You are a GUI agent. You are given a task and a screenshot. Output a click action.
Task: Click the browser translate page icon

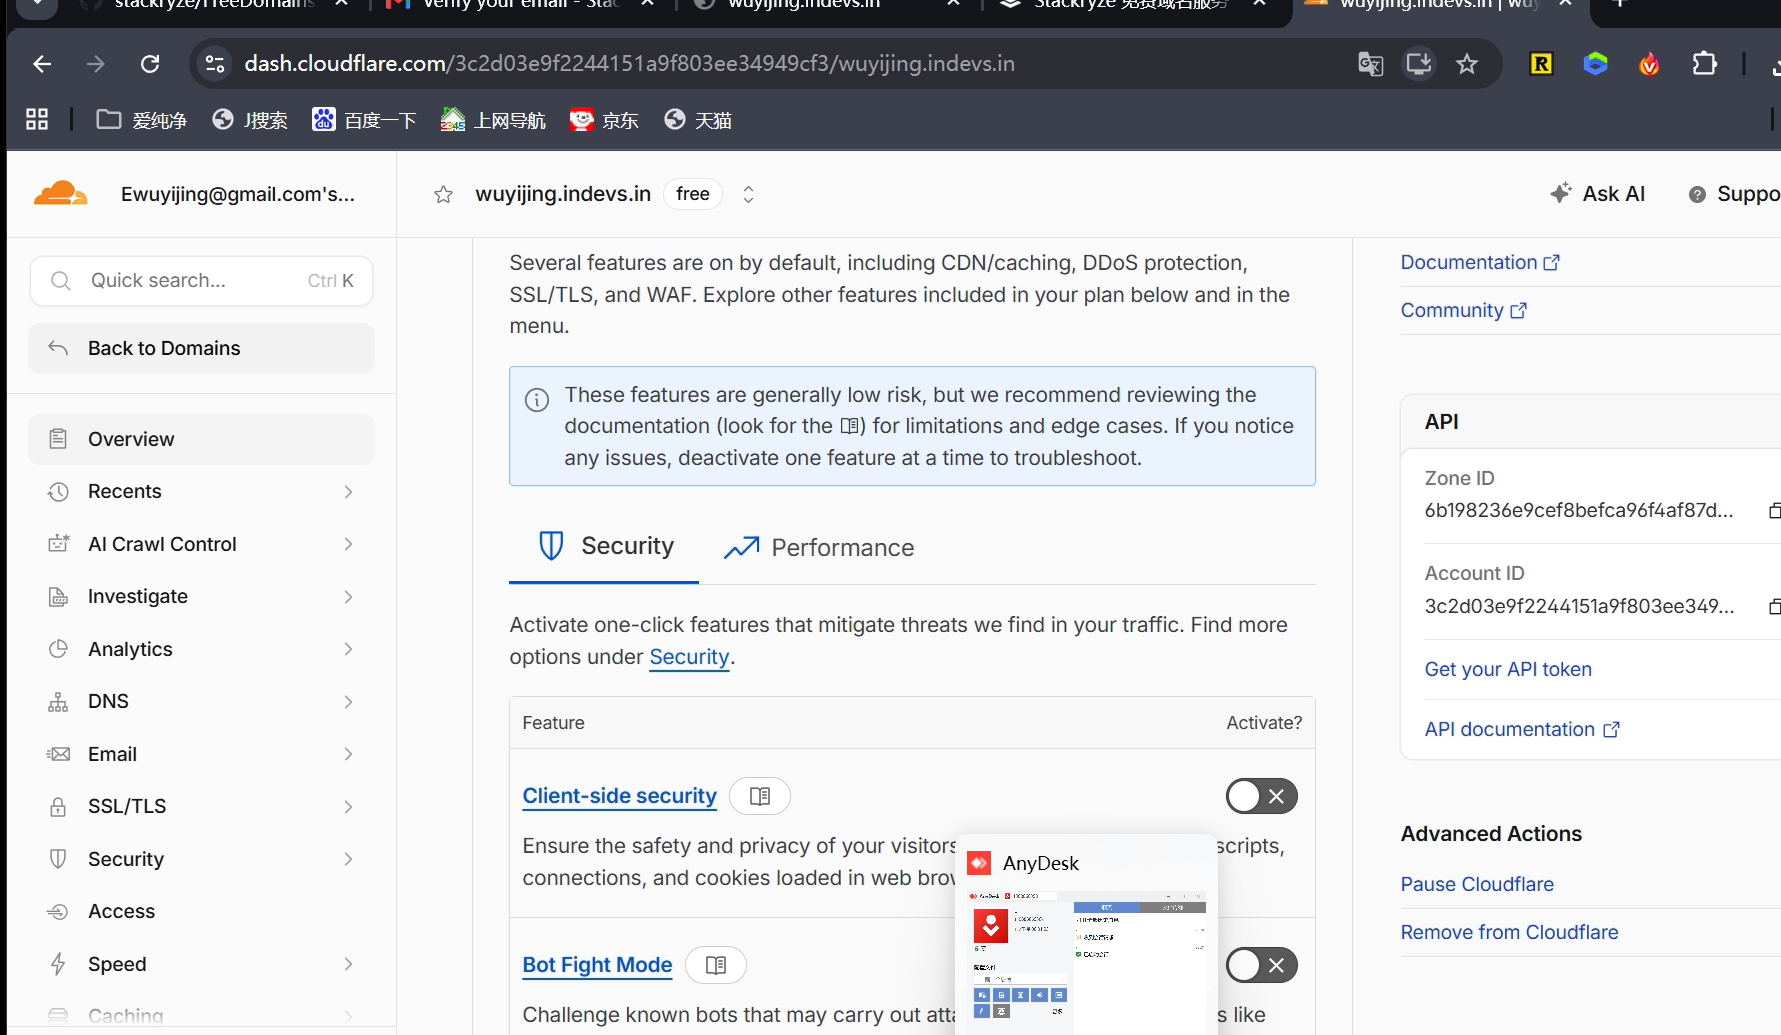click(x=1370, y=64)
